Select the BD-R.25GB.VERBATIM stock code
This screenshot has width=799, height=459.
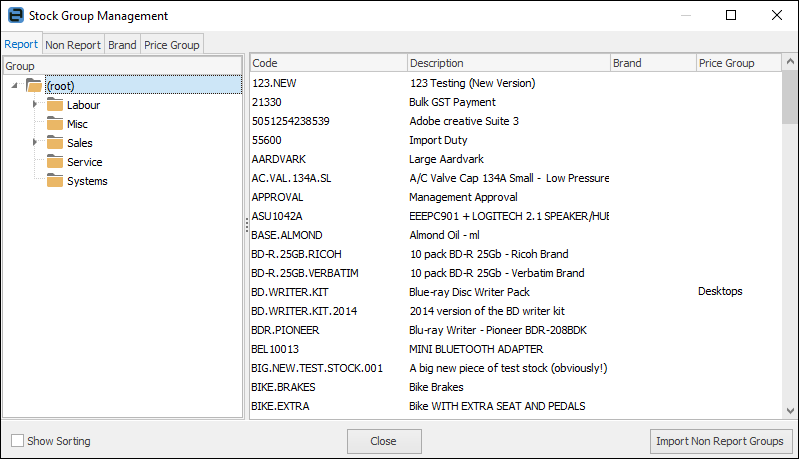[305, 273]
